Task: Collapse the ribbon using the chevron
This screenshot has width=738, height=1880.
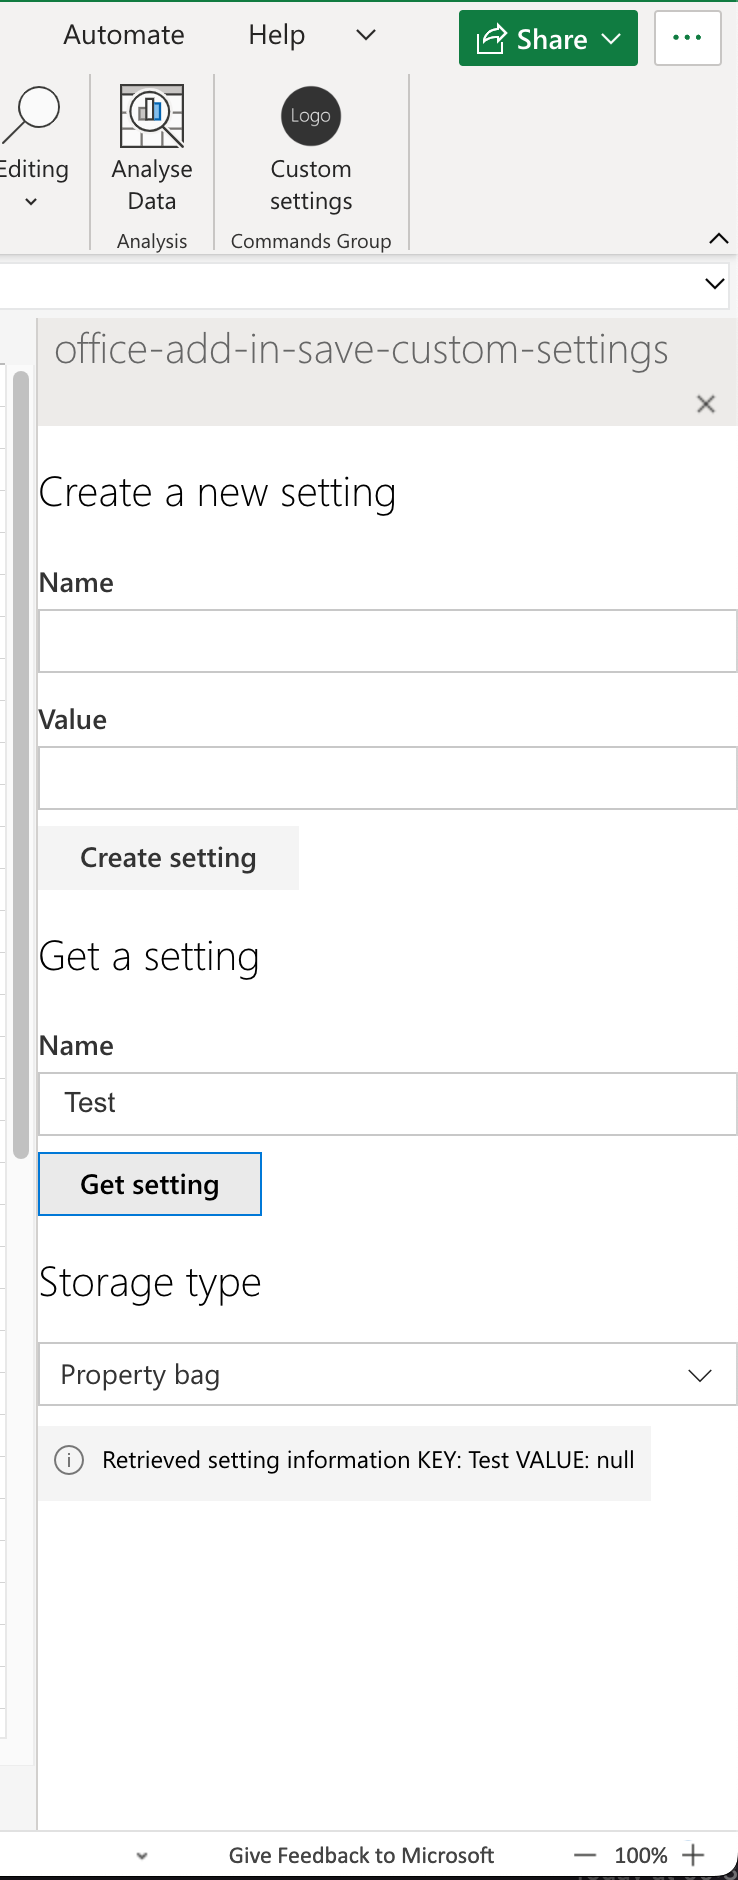Action: 718,239
